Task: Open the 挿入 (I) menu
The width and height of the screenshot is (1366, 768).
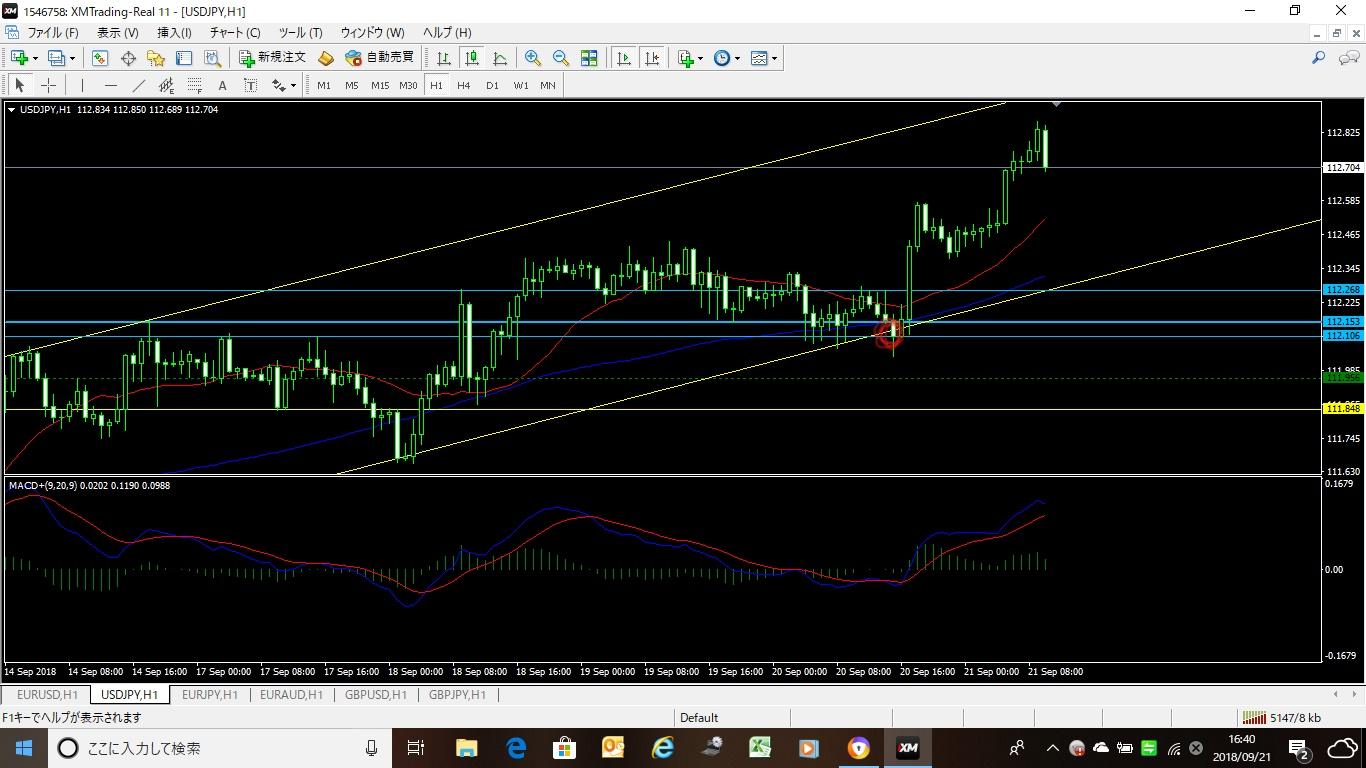Action: 174,33
